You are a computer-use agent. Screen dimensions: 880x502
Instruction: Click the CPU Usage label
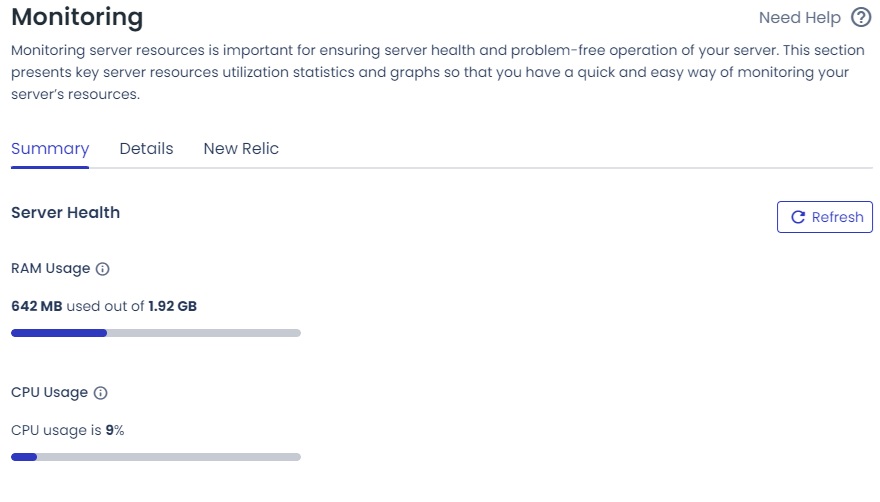[x=49, y=393]
